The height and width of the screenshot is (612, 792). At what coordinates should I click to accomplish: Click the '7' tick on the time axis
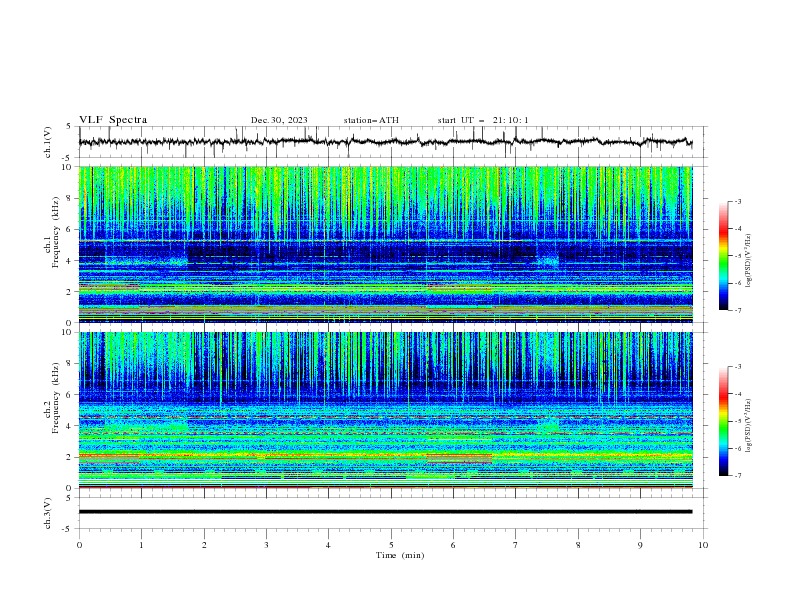coord(516,545)
